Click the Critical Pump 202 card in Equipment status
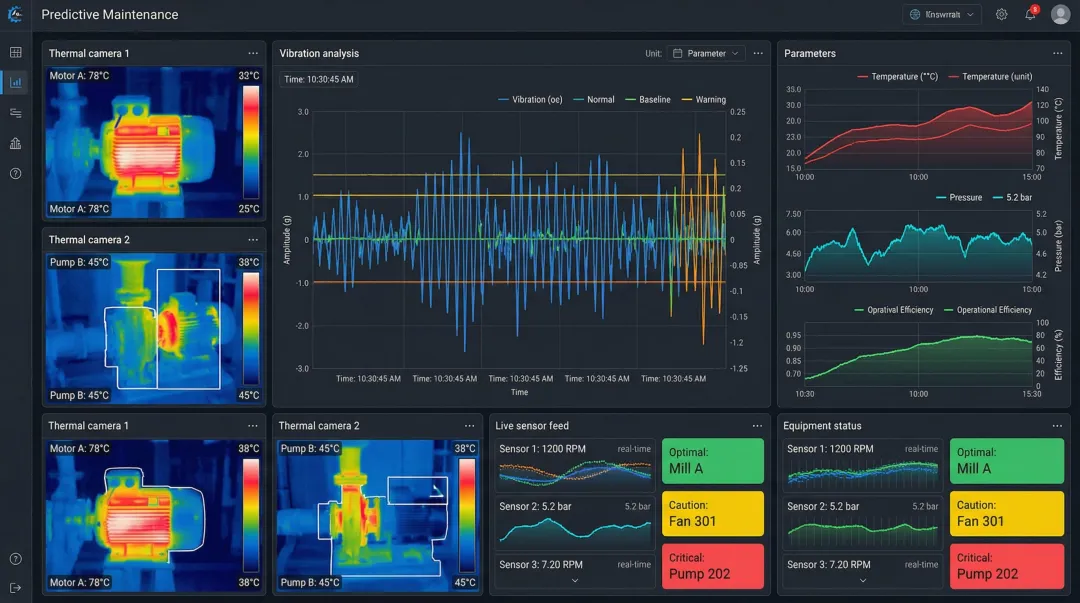Image resolution: width=1080 pixels, height=603 pixels. click(1006, 566)
